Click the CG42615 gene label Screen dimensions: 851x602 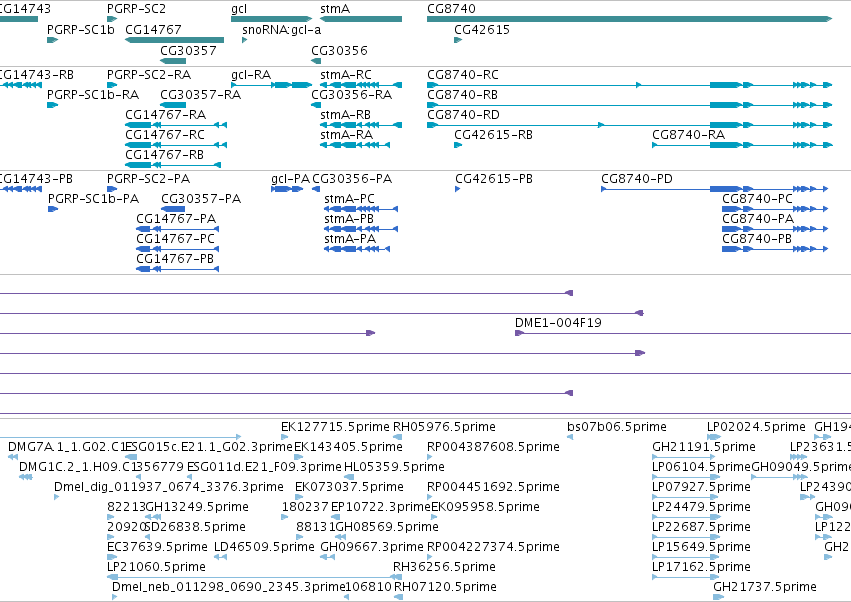(x=482, y=30)
